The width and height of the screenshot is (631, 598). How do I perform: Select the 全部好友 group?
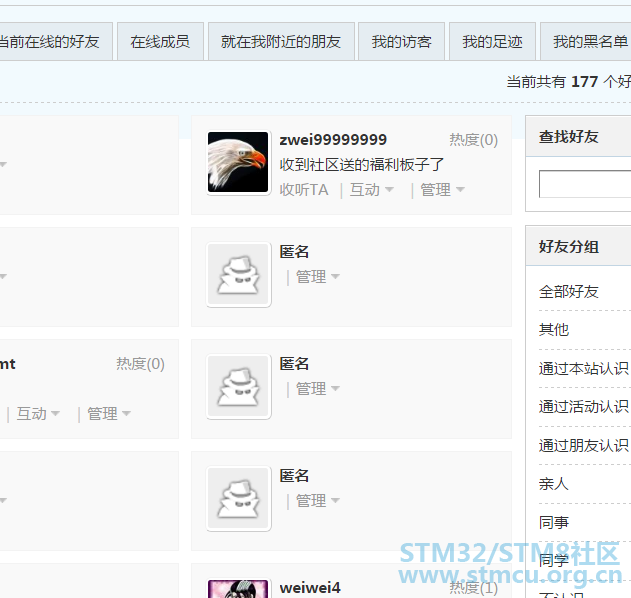[x=569, y=292]
